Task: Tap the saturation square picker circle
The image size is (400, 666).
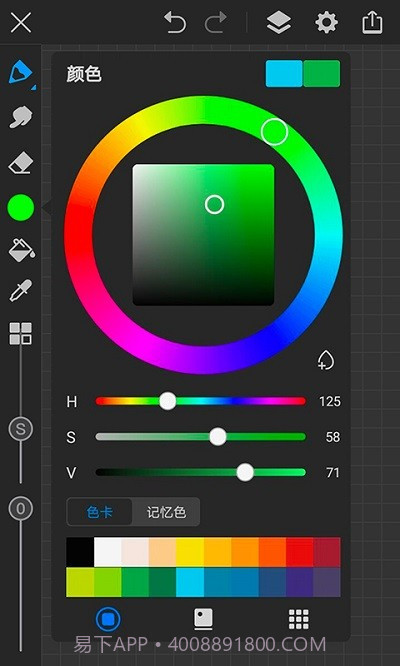Action: (x=214, y=204)
